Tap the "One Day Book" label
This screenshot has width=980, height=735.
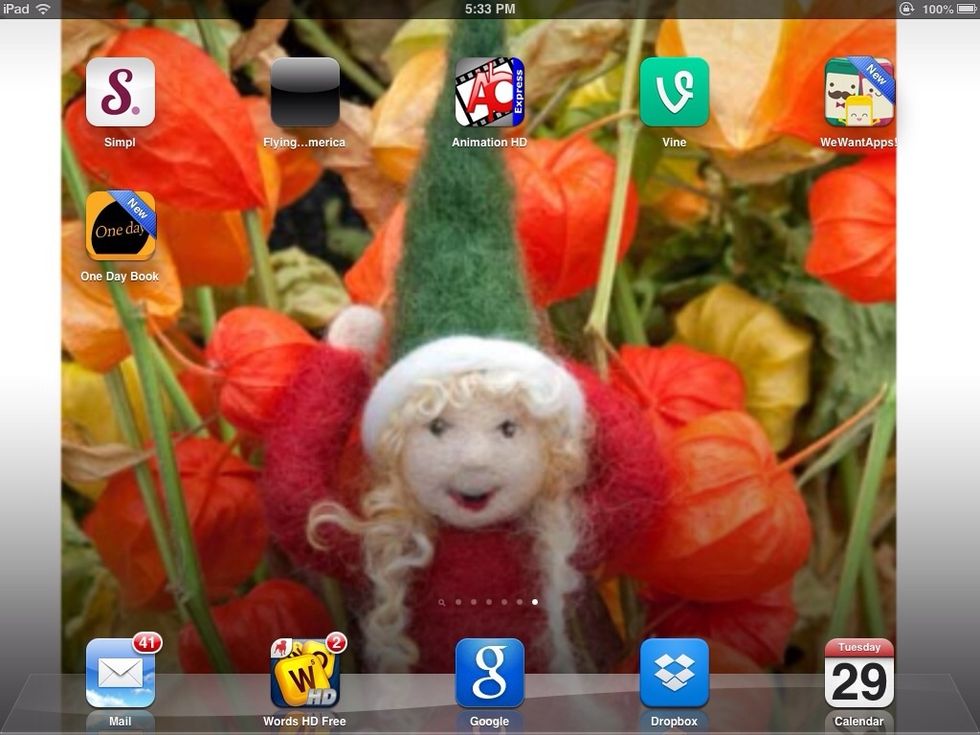[120, 277]
